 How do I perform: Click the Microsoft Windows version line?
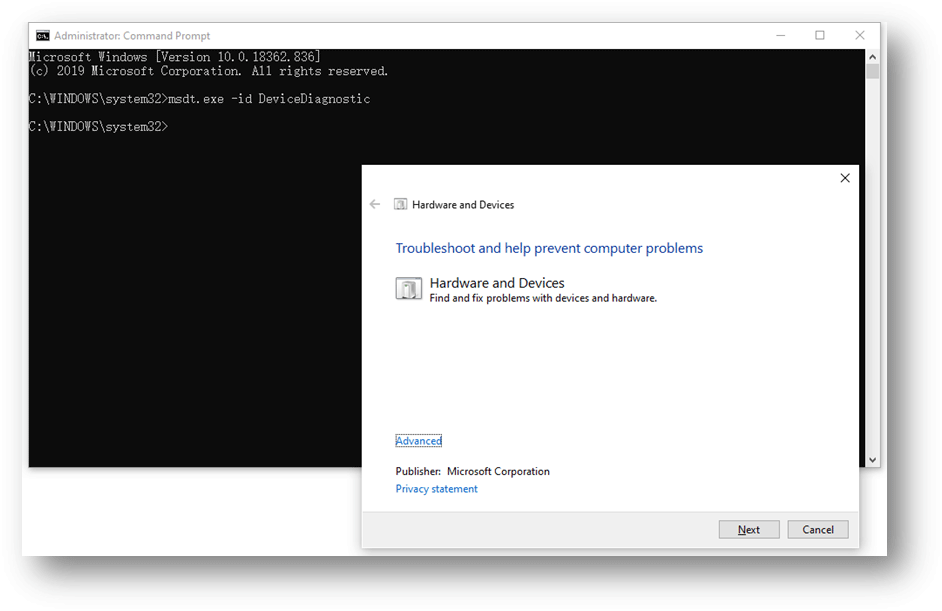[175, 57]
